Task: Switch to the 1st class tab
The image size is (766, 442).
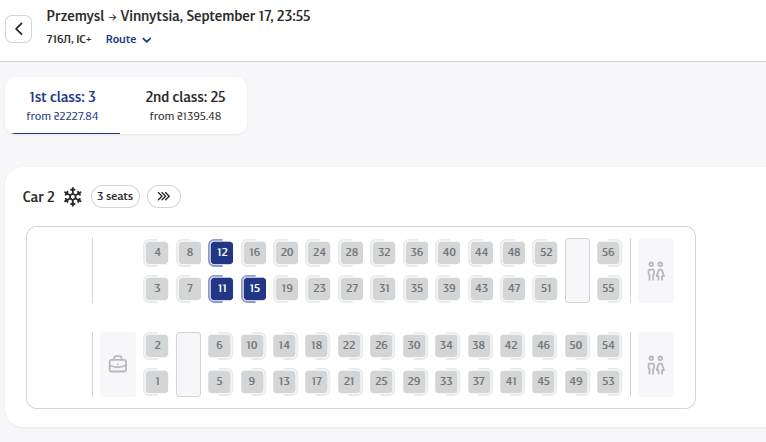Action: (x=63, y=105)
